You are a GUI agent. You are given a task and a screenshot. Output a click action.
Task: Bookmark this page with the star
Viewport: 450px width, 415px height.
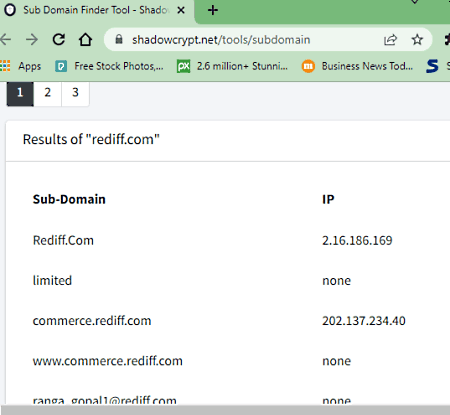click(417, 40)
